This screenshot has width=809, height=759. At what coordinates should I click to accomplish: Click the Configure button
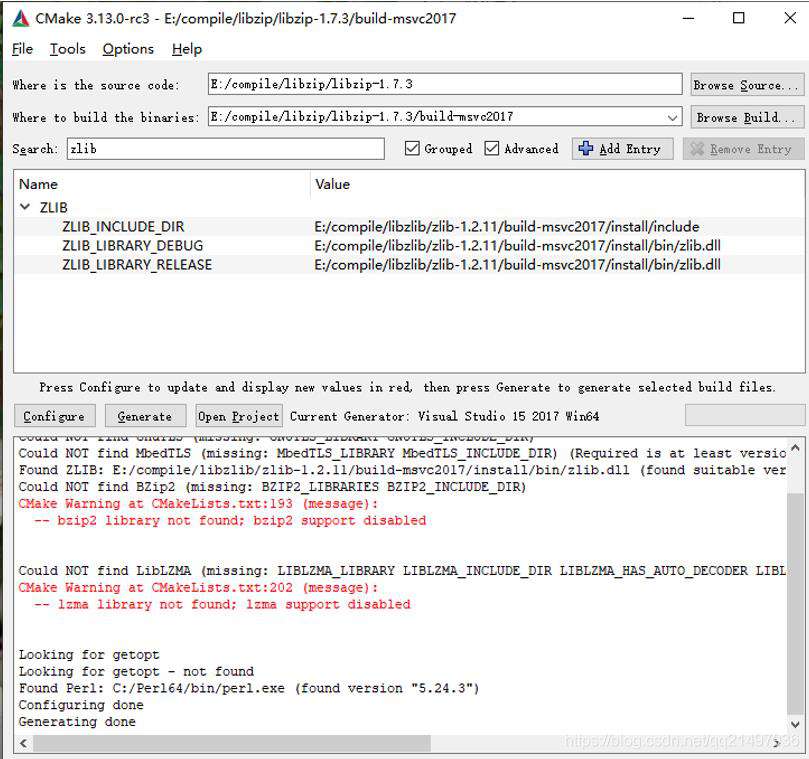pos(54,416)
